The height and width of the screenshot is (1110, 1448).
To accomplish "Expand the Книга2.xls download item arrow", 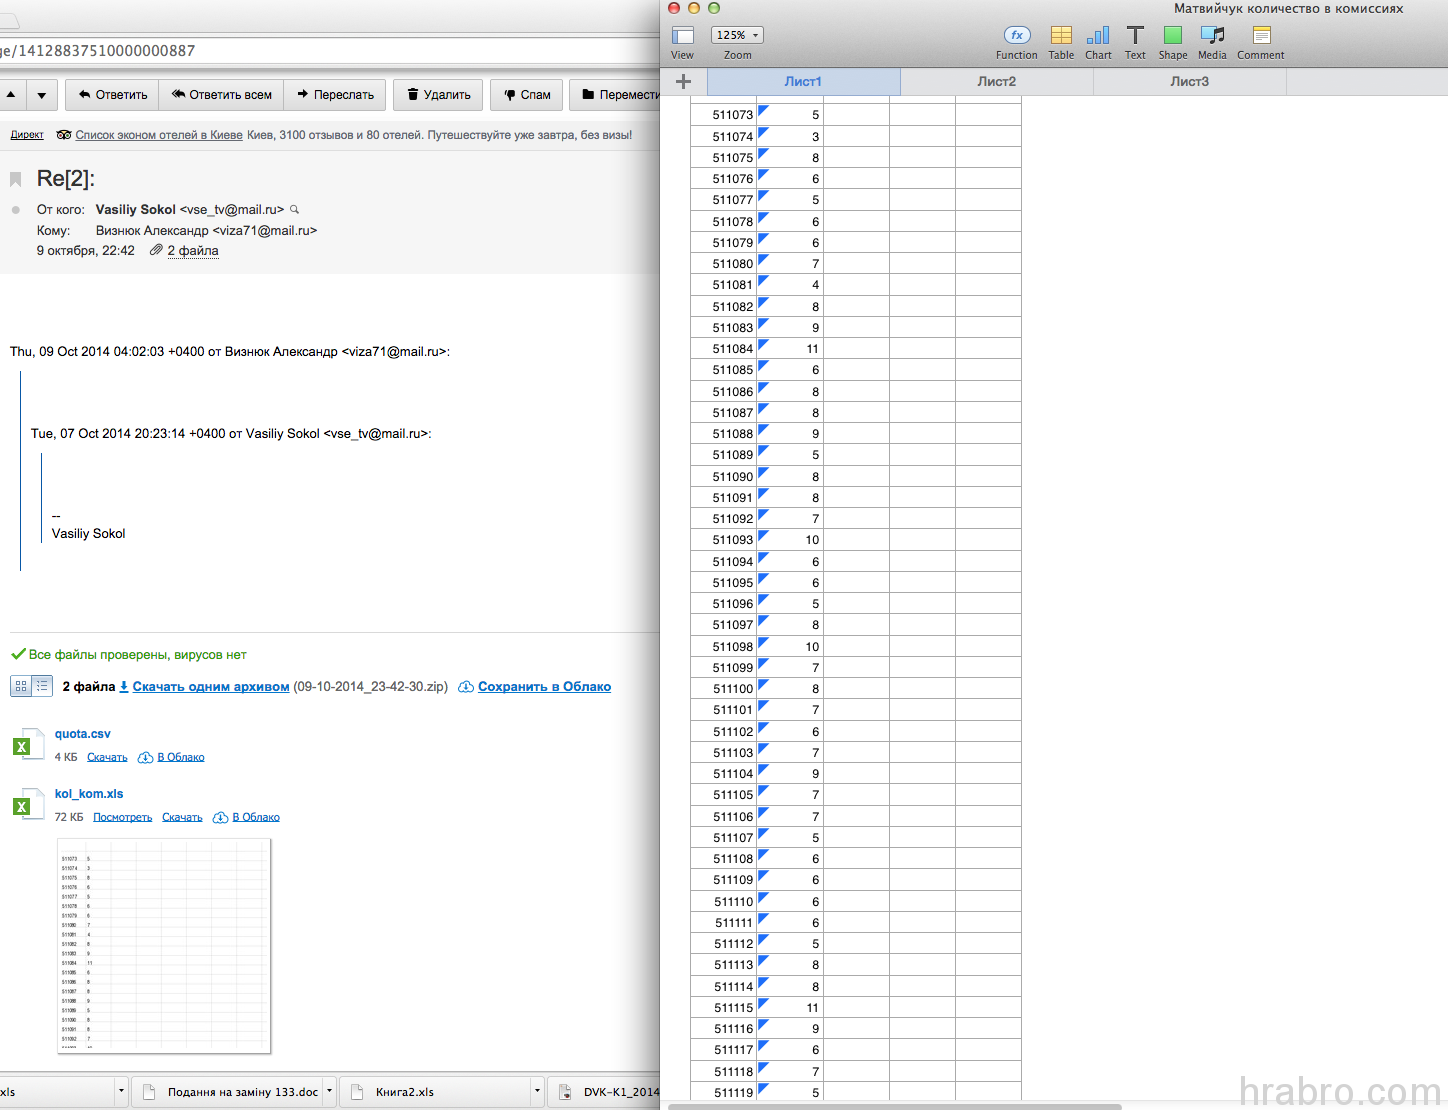I will [x=537, y=1092].
